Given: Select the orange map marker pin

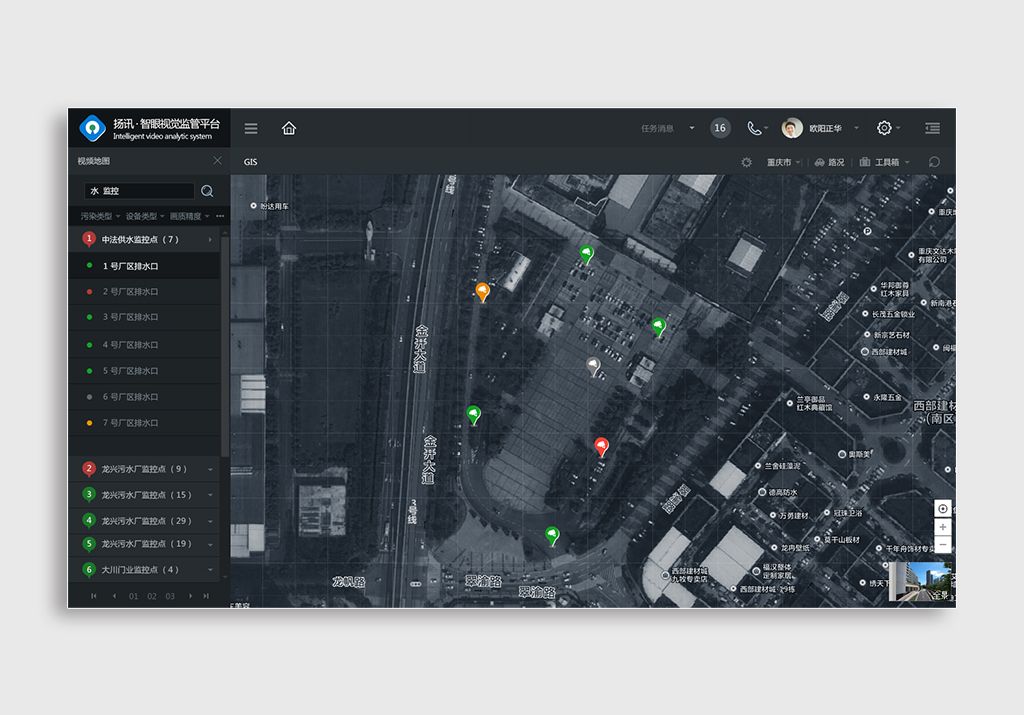Looking at the screenshot, I should coord(483,292).
